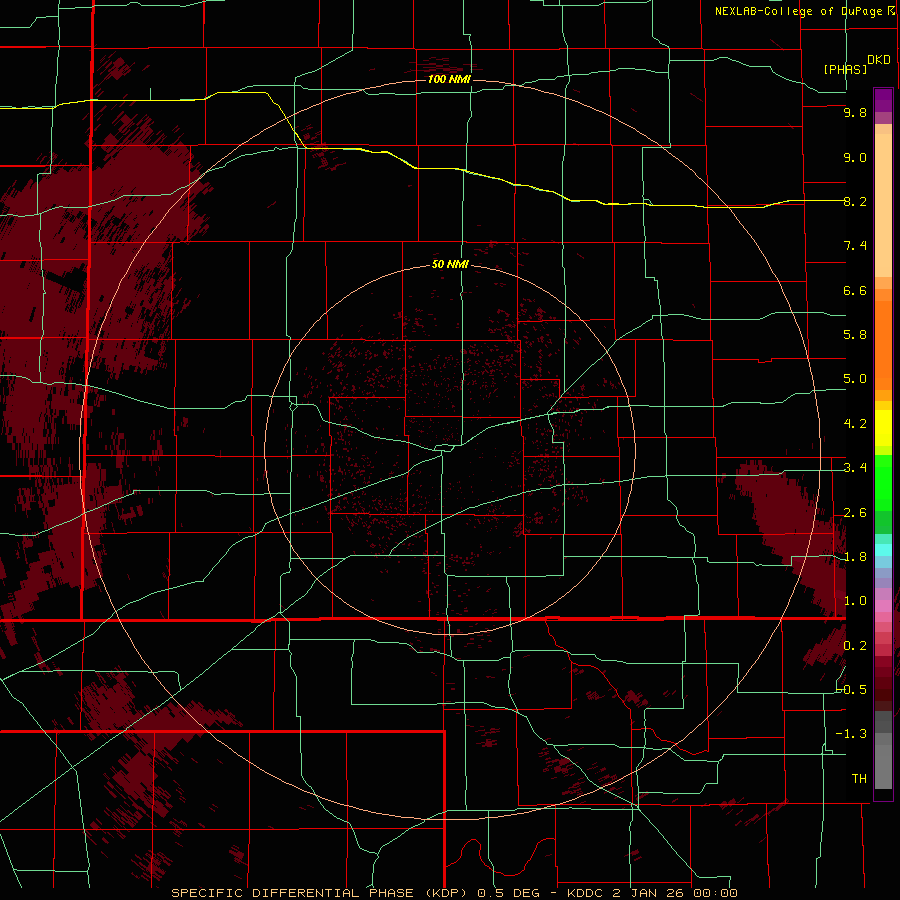Select the -0.5 value on the scale
The height and width of the screenshot is (900, 900).
point(852,690)
